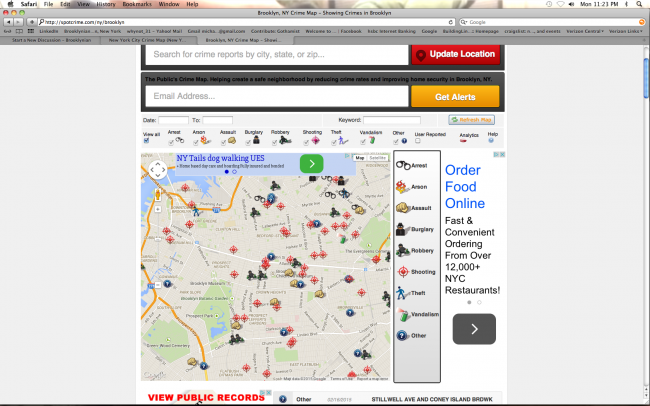Click the Update Location button

click(456, 54)
